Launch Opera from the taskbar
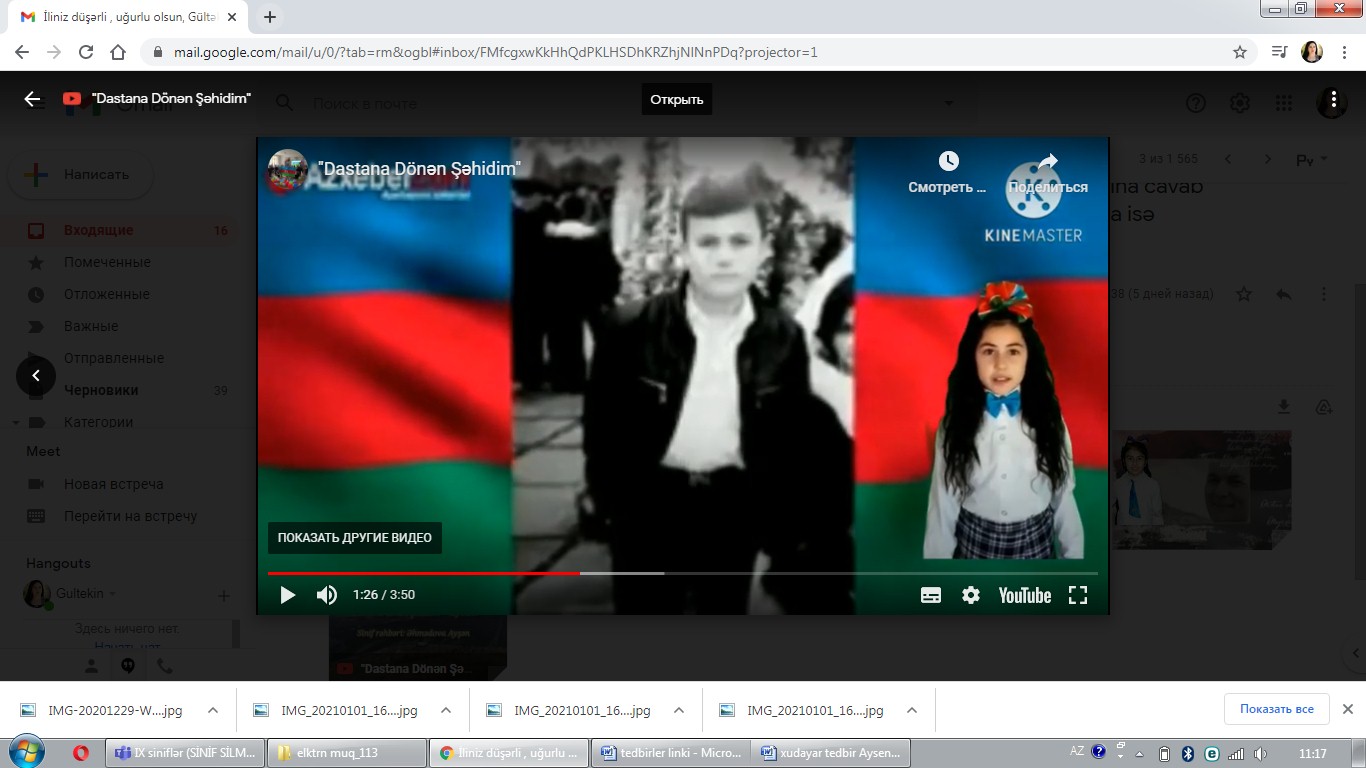1366x768 pixels. [x=82, y=753]
